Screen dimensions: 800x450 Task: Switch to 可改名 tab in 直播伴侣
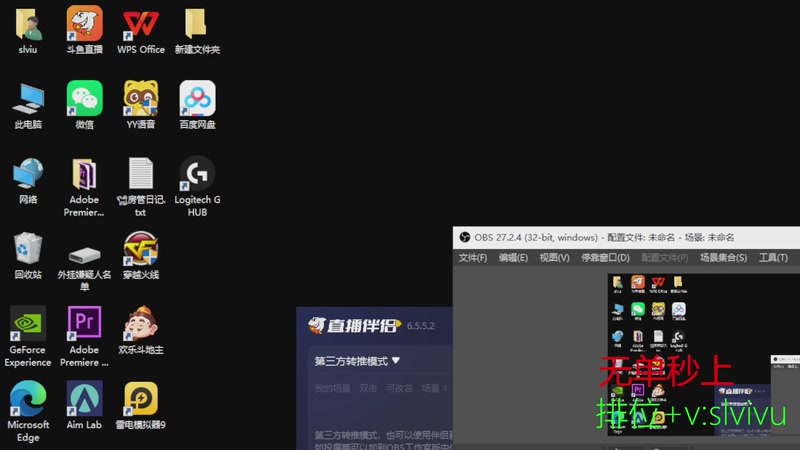point(399,388)
